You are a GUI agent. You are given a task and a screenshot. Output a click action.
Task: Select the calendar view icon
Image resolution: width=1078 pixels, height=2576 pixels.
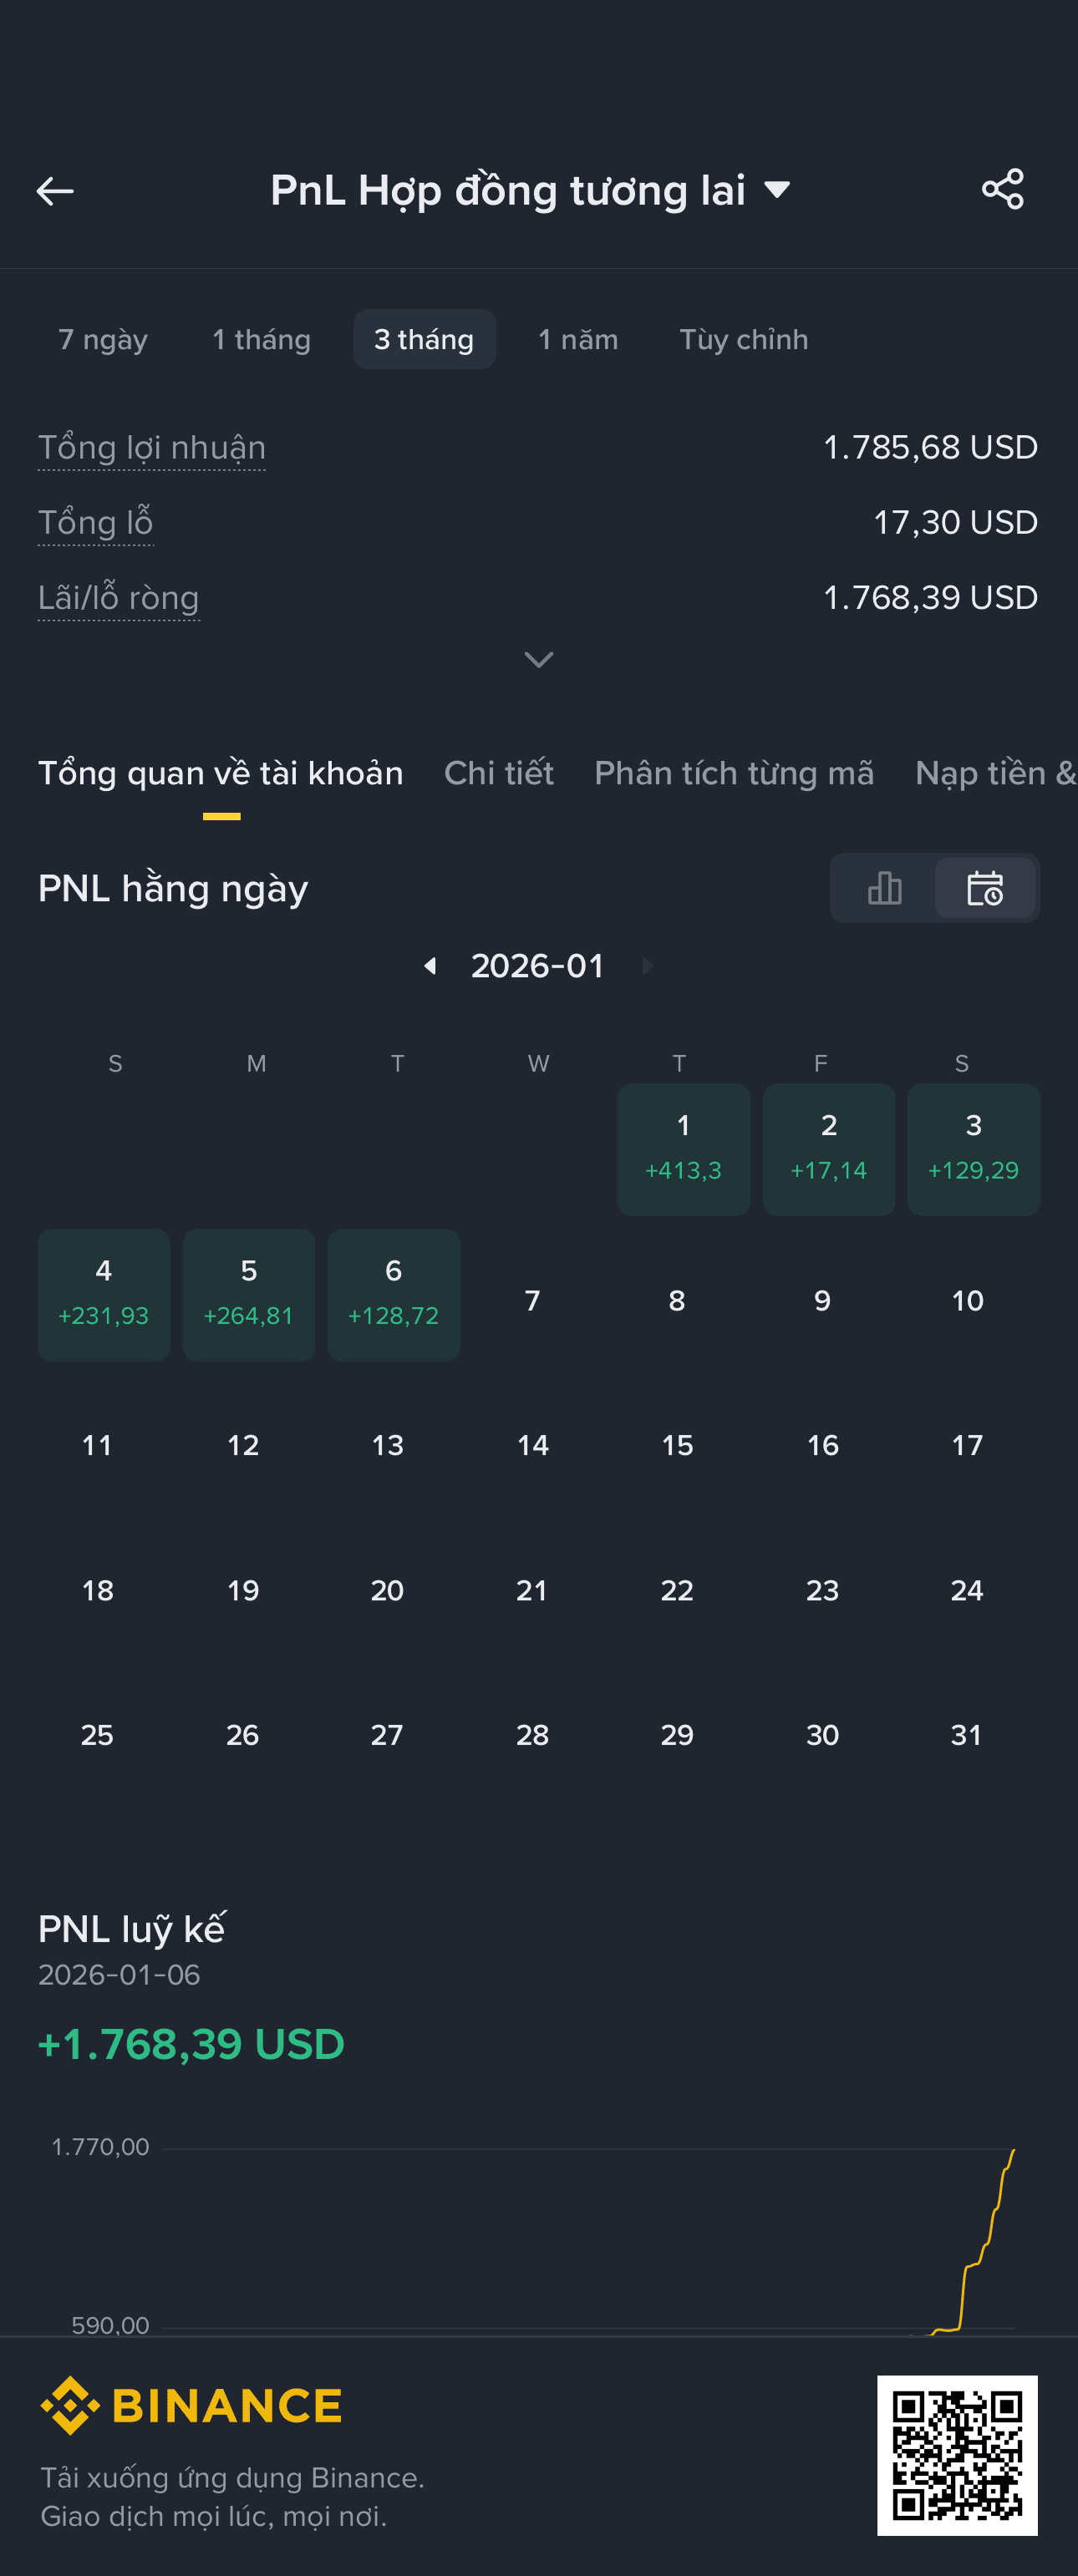(985, 888)
